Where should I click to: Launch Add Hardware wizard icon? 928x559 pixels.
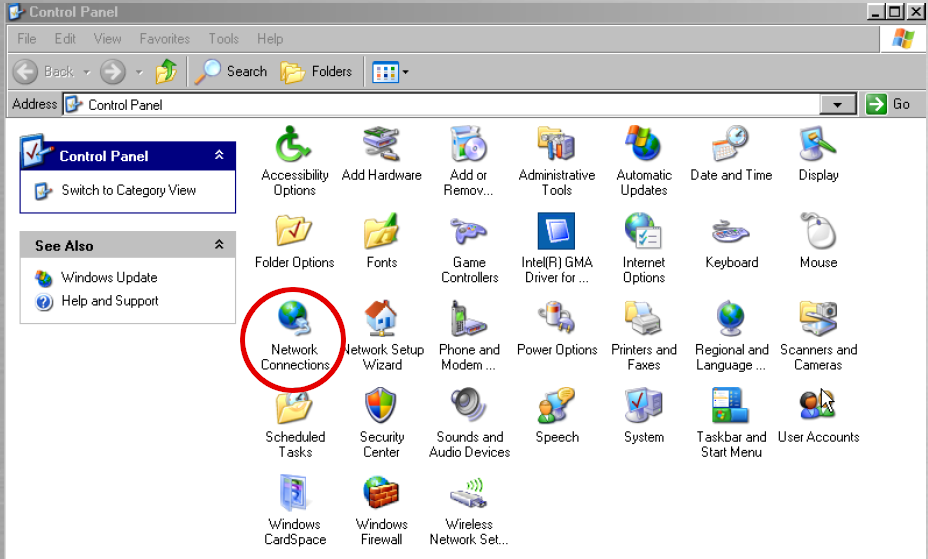pos(381,146)
